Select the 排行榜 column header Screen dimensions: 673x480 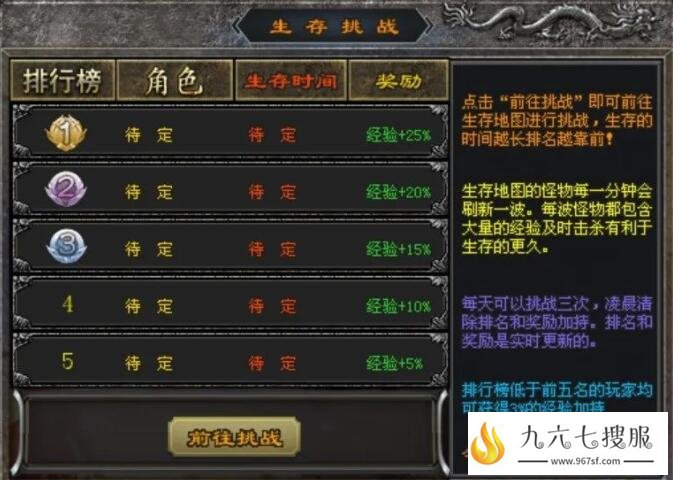63,80
